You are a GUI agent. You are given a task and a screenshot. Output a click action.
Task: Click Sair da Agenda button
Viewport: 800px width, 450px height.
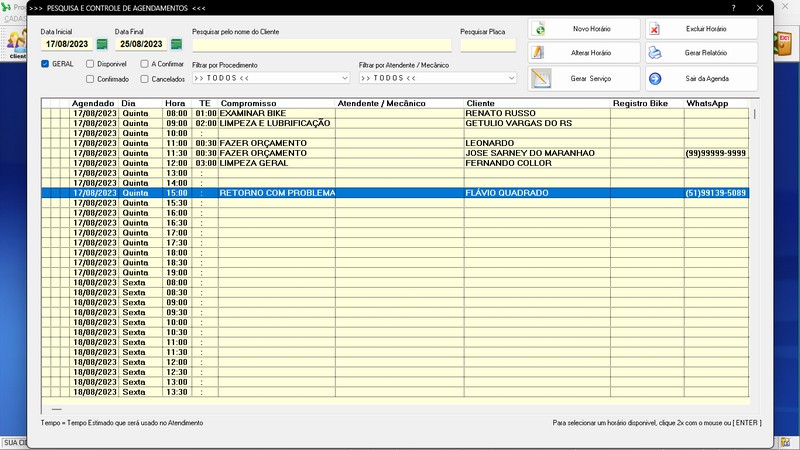point(702,79)
